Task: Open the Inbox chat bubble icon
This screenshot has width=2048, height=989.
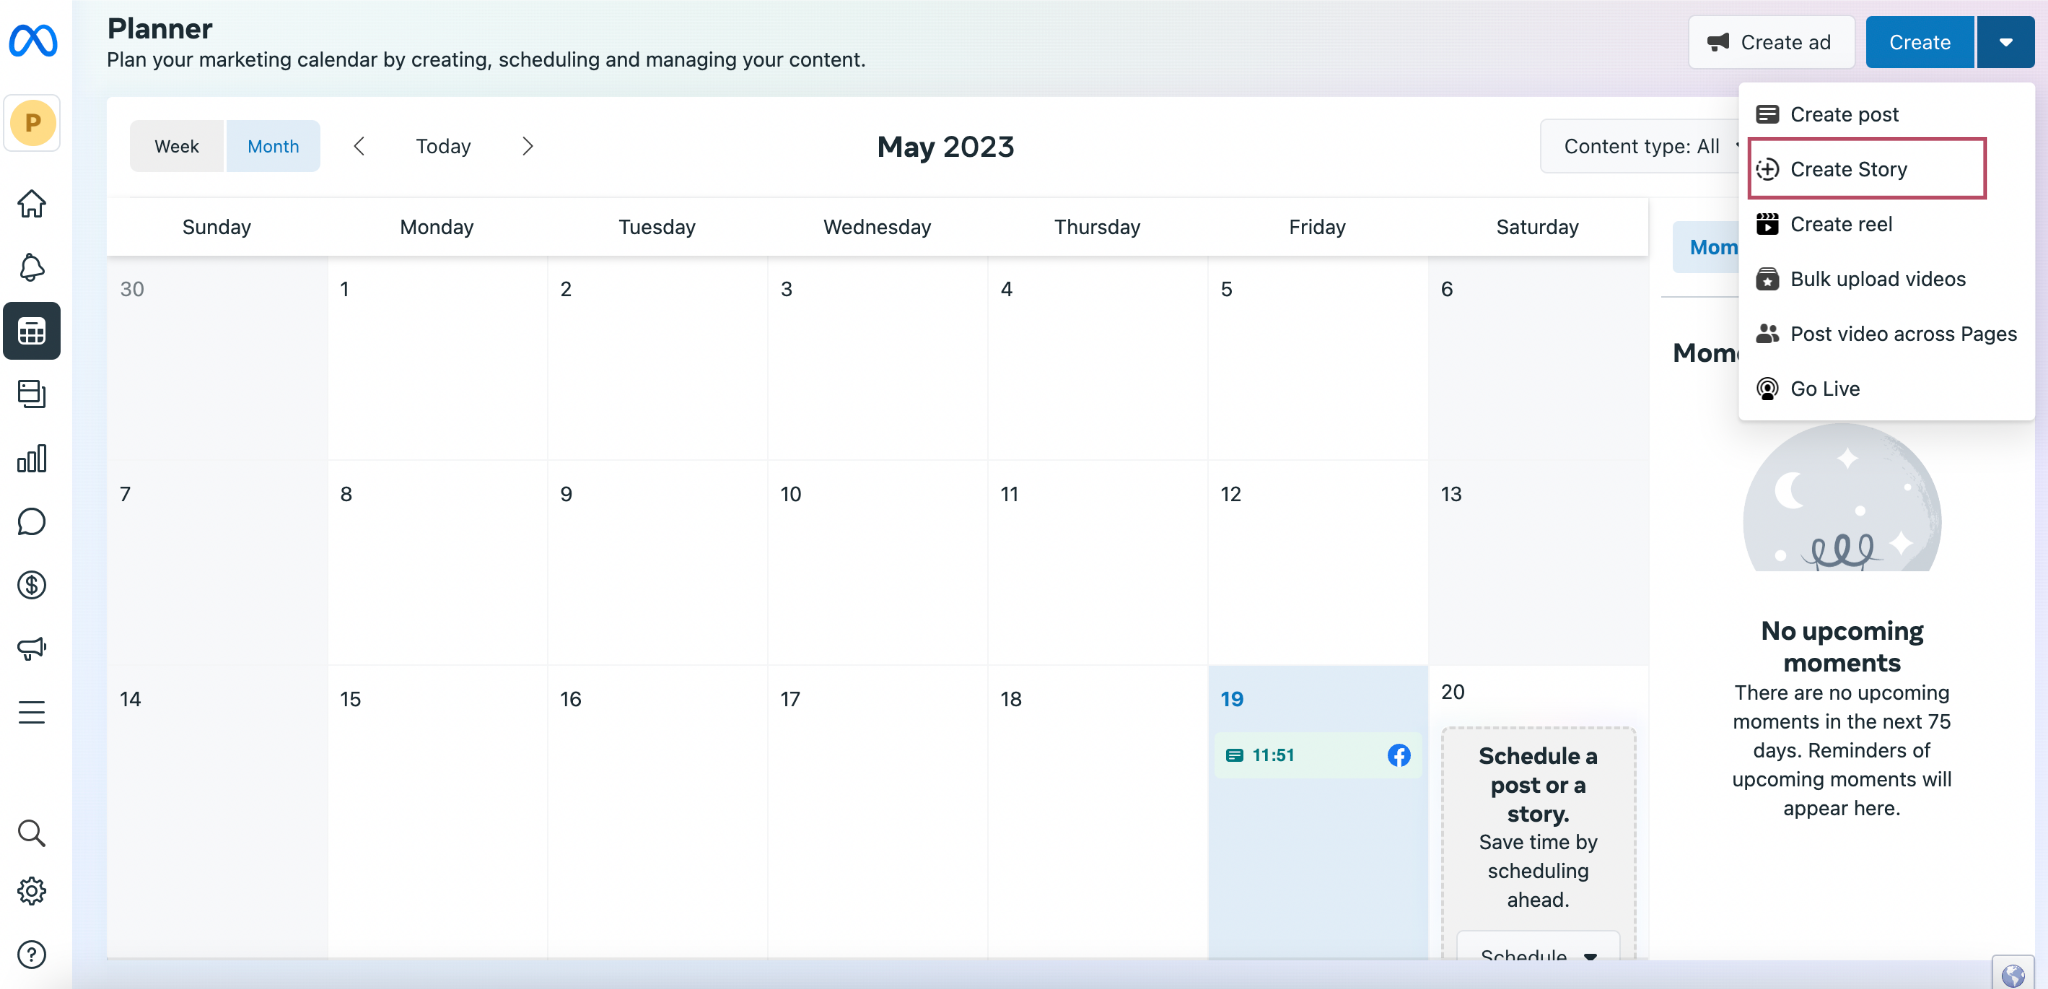Action: tap(32, 522)
